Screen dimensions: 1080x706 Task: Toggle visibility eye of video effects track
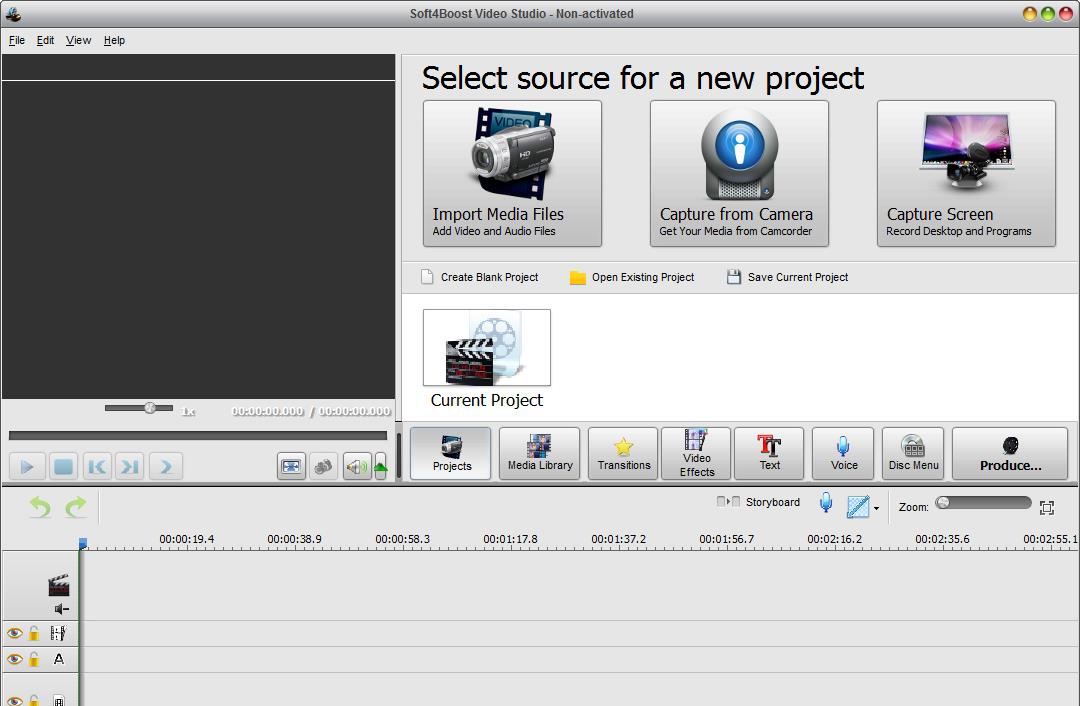tap(14, 633)
